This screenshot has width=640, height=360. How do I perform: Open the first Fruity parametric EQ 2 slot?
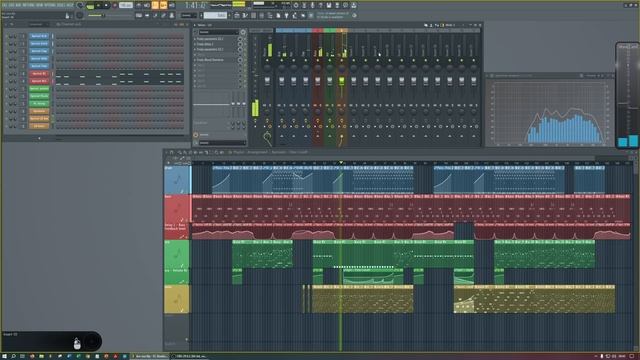point(216,39)
